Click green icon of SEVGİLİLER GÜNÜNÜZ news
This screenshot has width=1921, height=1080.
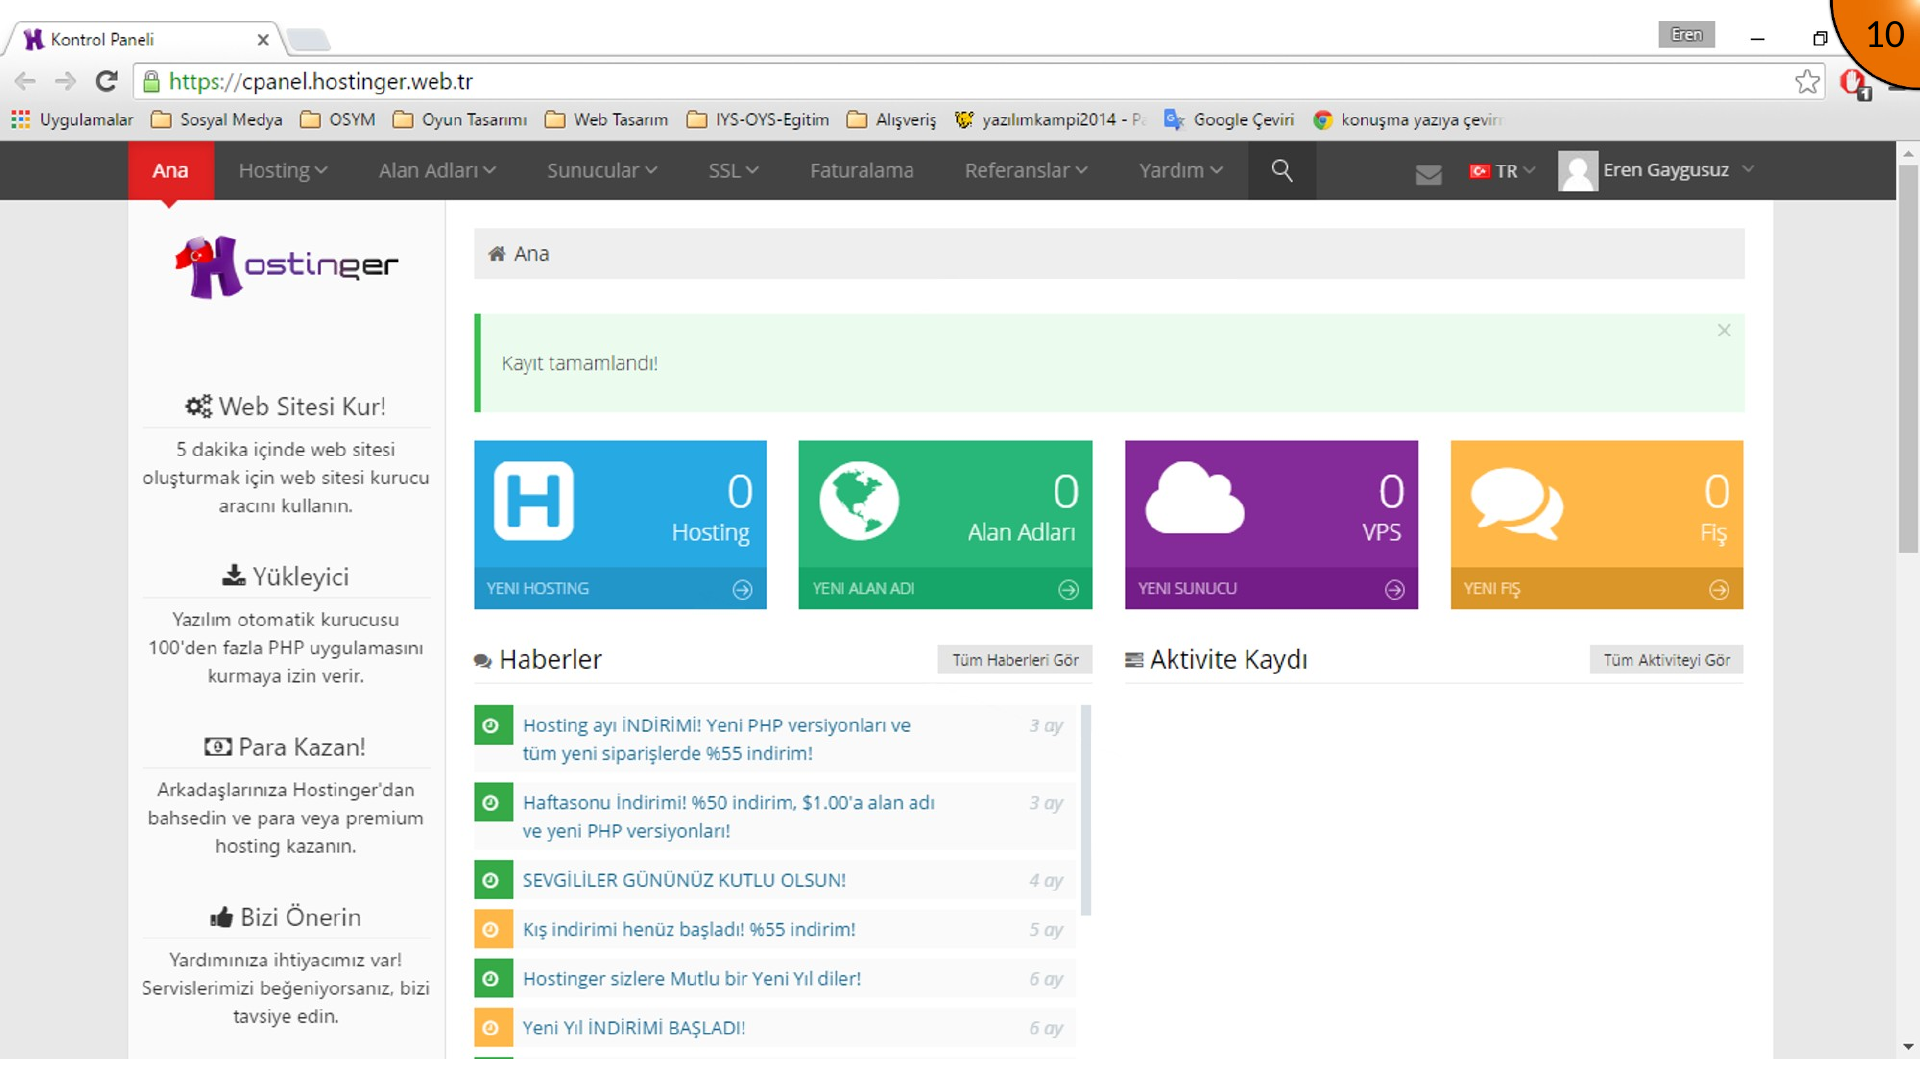pyautogui.click(x=492, y=881)
